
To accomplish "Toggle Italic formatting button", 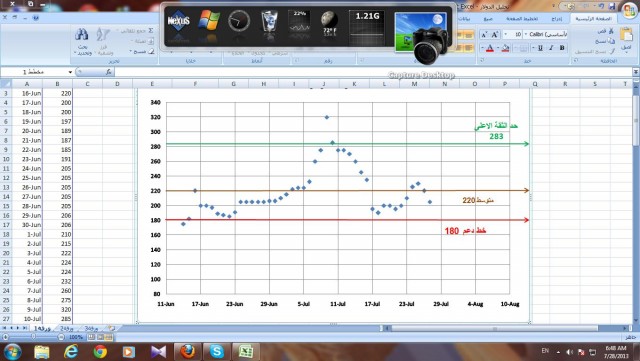I will [x=551, y=48].
